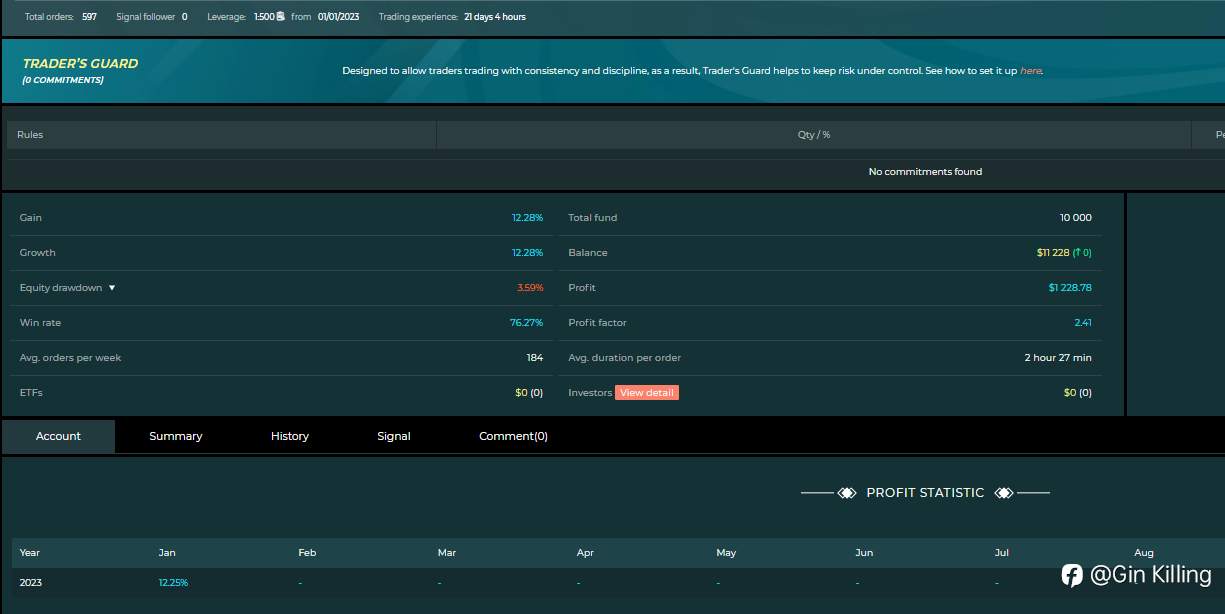Click the 2023 year row label
This screenshot has height=614, width=1225.
(x=31, y=582)
